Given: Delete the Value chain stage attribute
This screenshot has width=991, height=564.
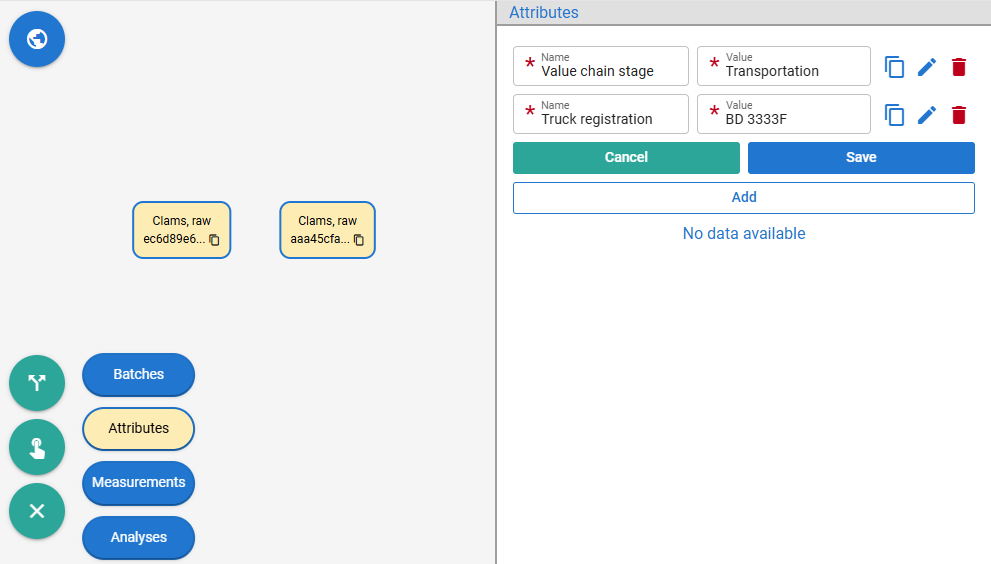Looking at the screenshot, I should tap(959, 67).
